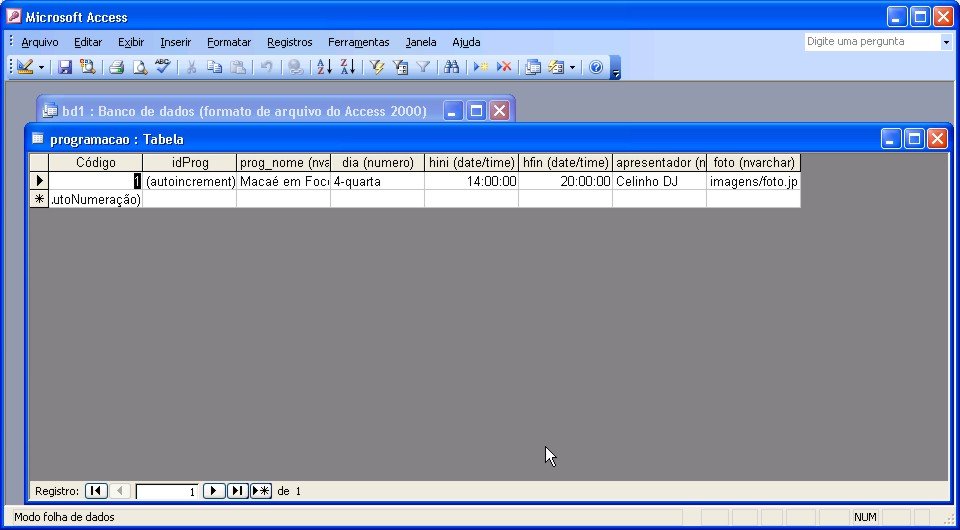The image size is (960, 530).
Task: Delete record using toolbar icon
Action: [504, 67]
